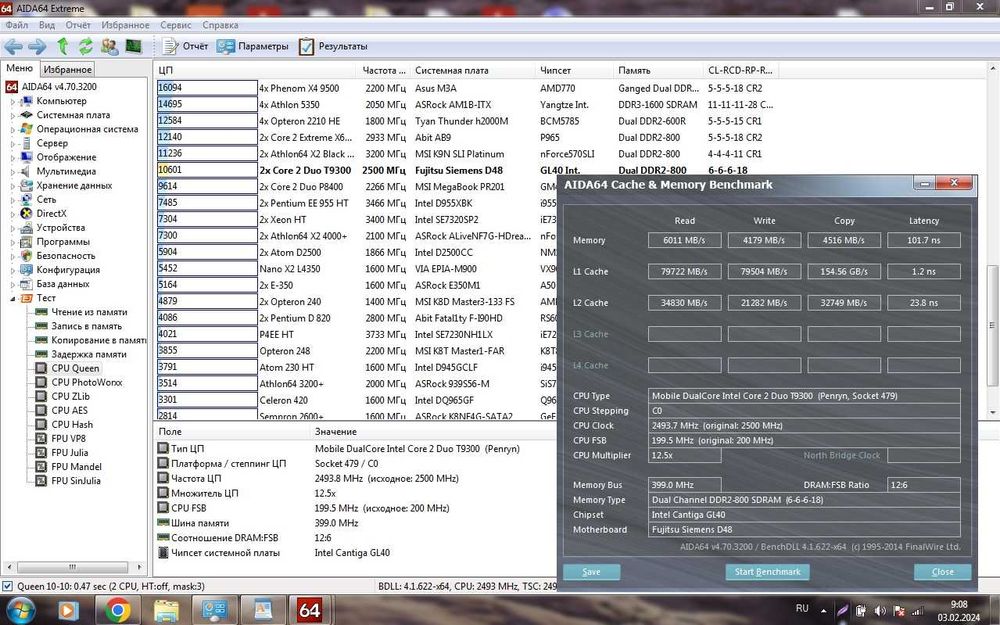Open File Explorer from the taskbar

[166, 610]
